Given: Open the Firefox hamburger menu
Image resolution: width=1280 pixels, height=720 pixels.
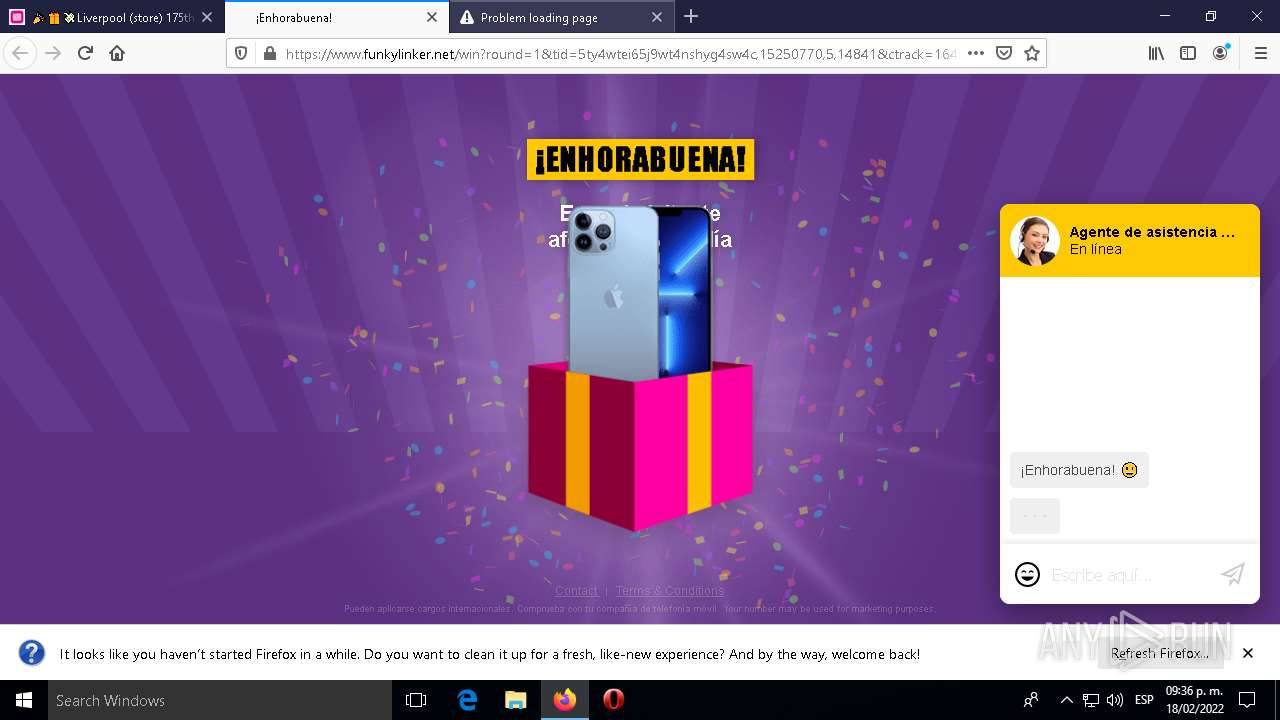Looking at the screenshot, I should pos(1260,53).
